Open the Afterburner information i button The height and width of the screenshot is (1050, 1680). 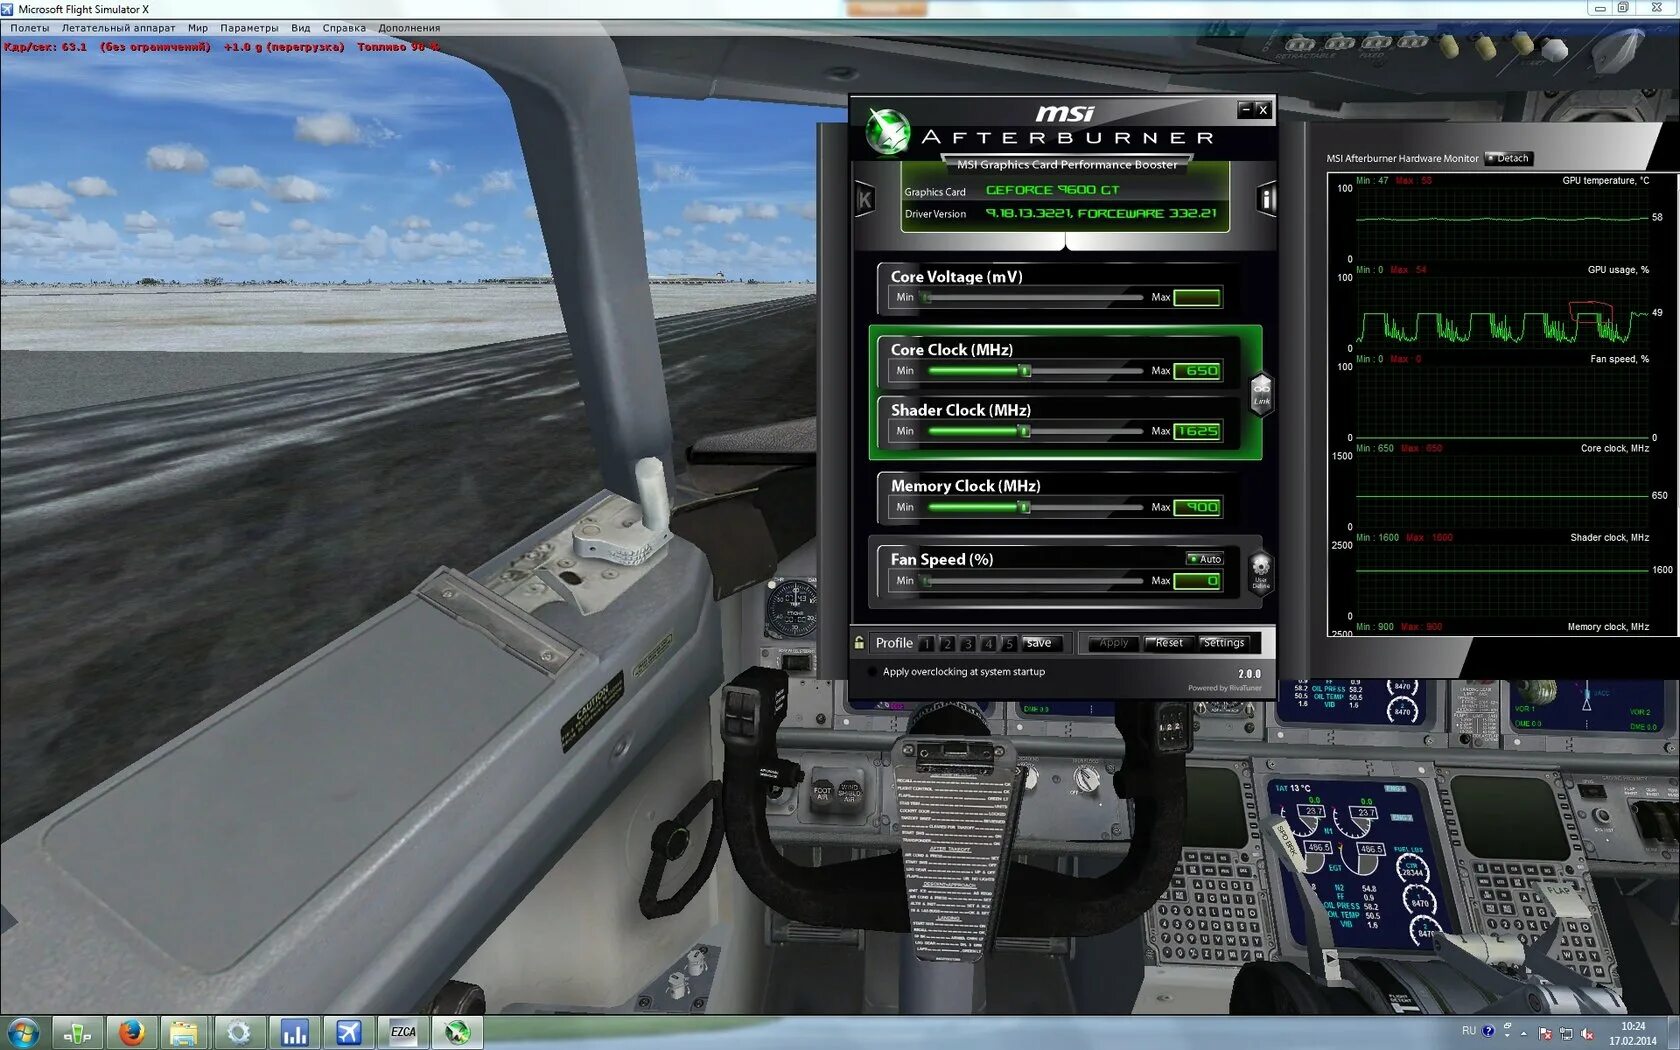pyautogui.click(x=1266, y=199)
